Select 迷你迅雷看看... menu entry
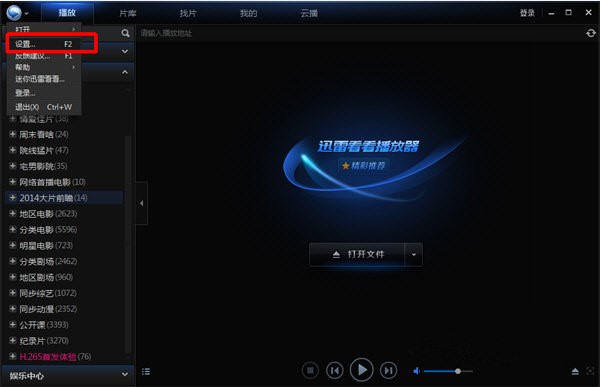Viewport: 600px width, 387px height. 44,79
